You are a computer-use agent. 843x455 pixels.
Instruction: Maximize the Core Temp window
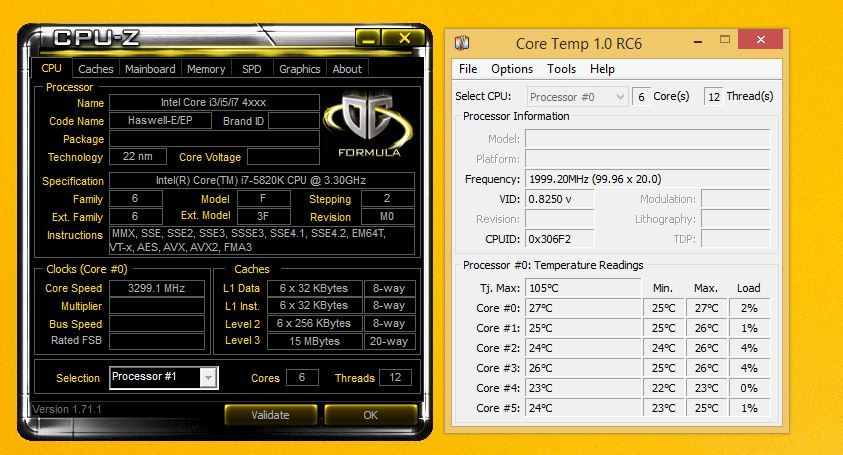(x=725, y=39)
